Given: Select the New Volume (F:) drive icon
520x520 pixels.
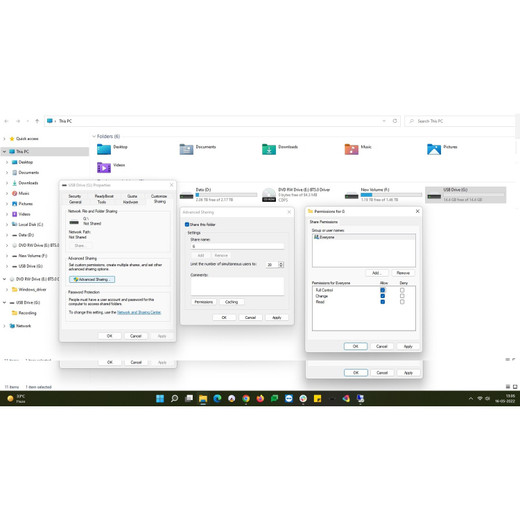Looking at the screenshot, I should click(351, 196).
